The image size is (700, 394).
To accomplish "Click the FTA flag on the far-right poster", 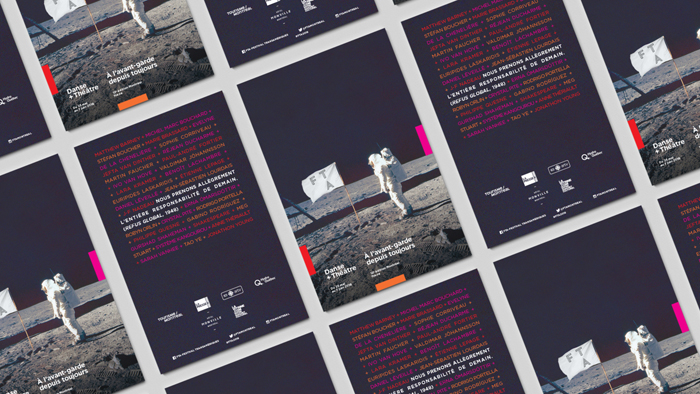I will pos(650,57).
